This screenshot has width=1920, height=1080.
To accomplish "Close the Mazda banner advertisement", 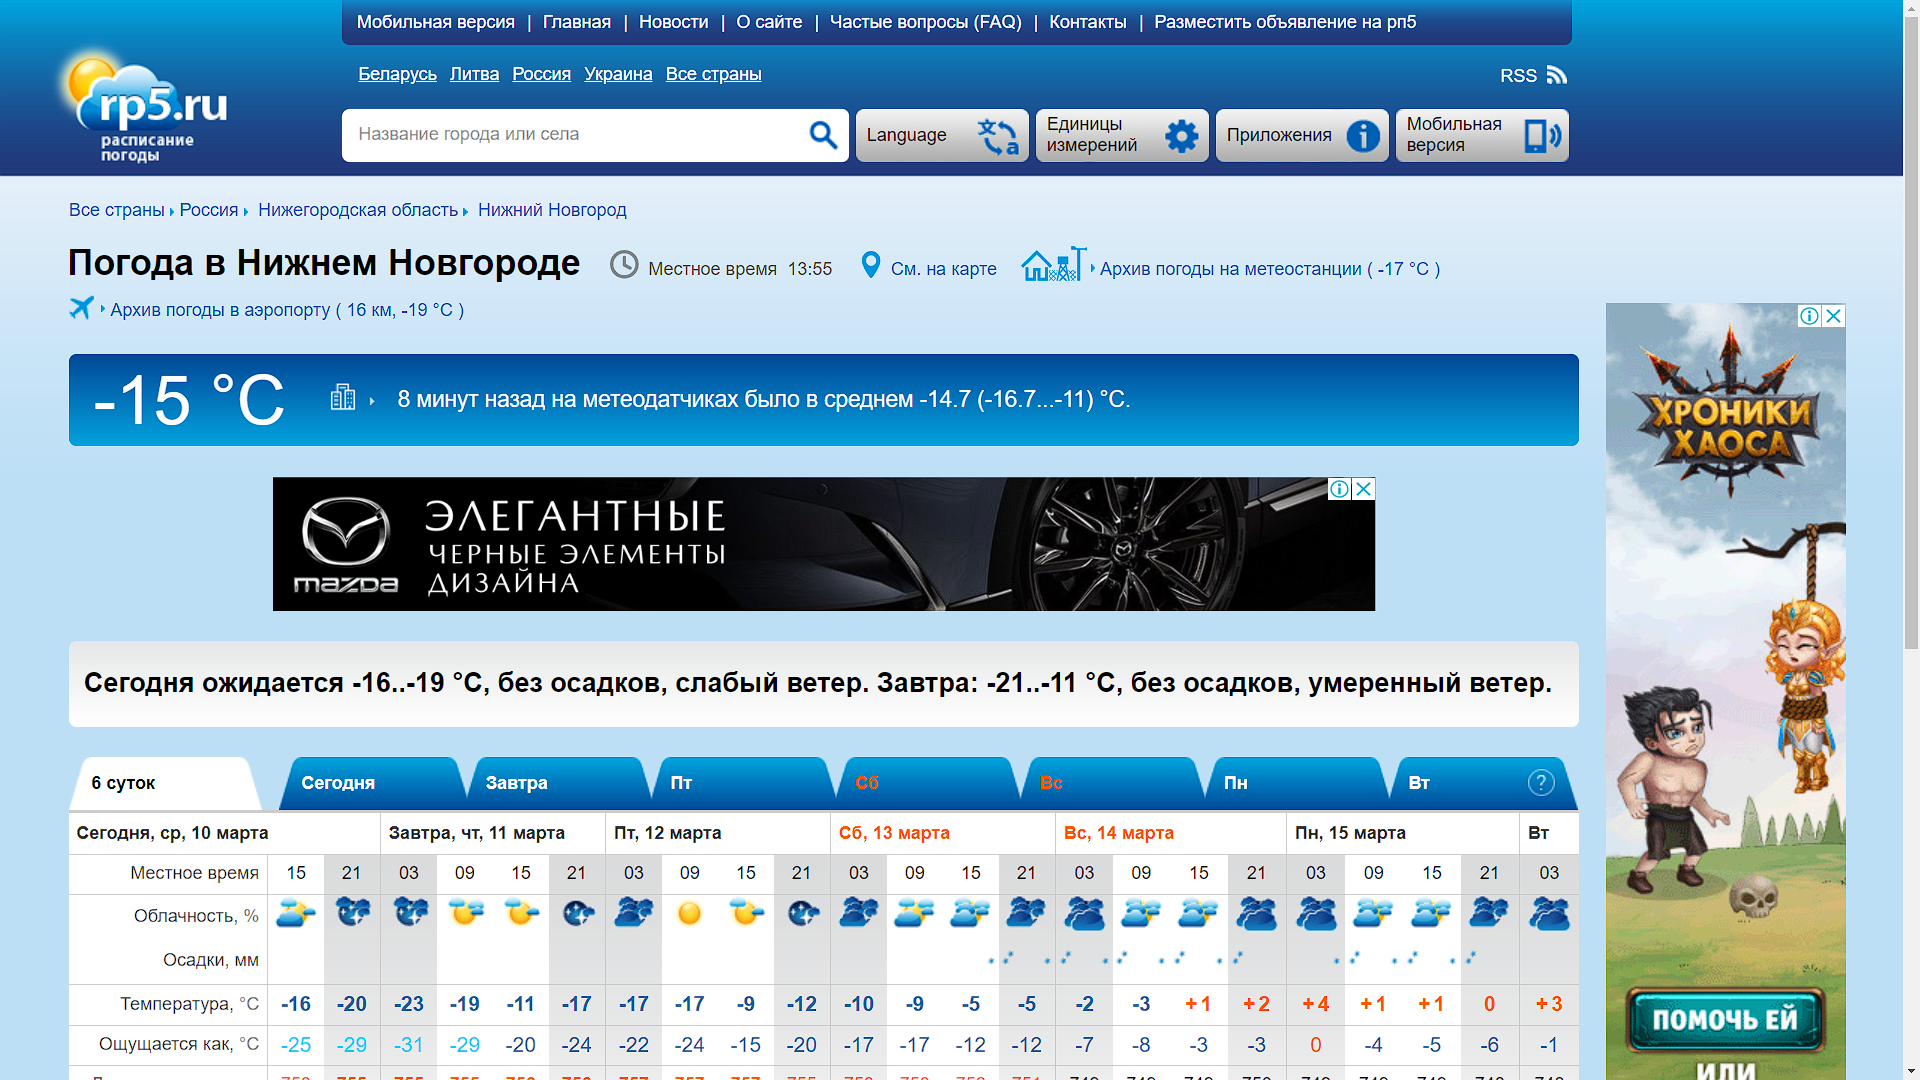I will (x=1363, y=489).
